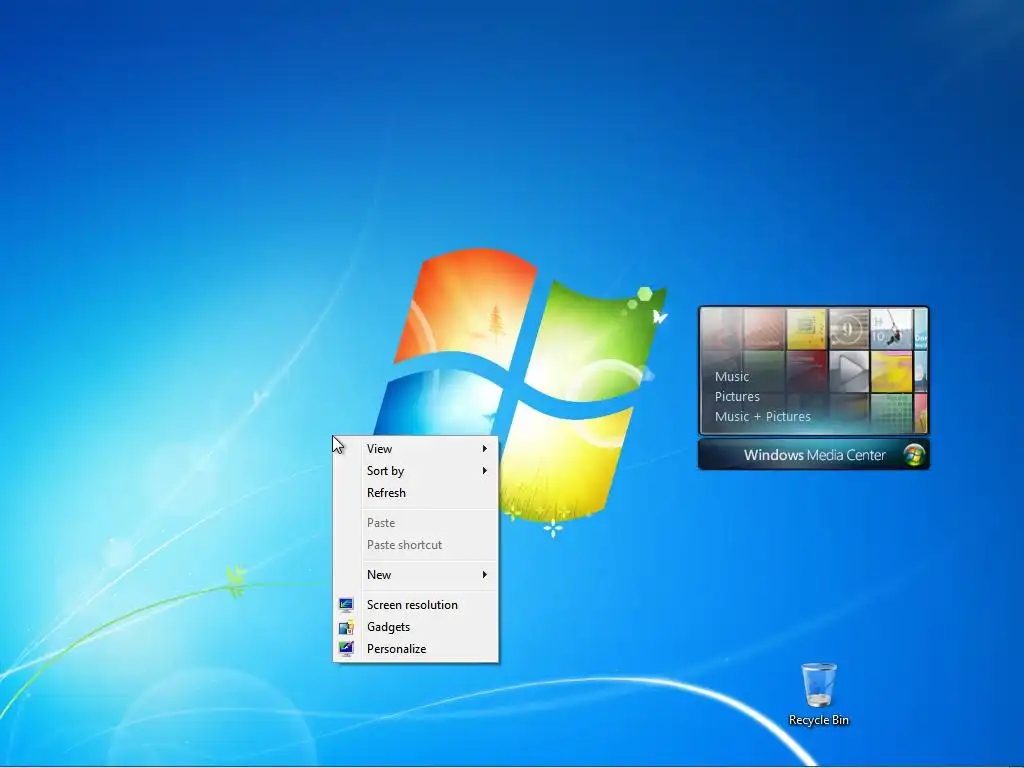Open the Sort by submenu
Screen dimensions: 1024x768
(x=415, y=471)
